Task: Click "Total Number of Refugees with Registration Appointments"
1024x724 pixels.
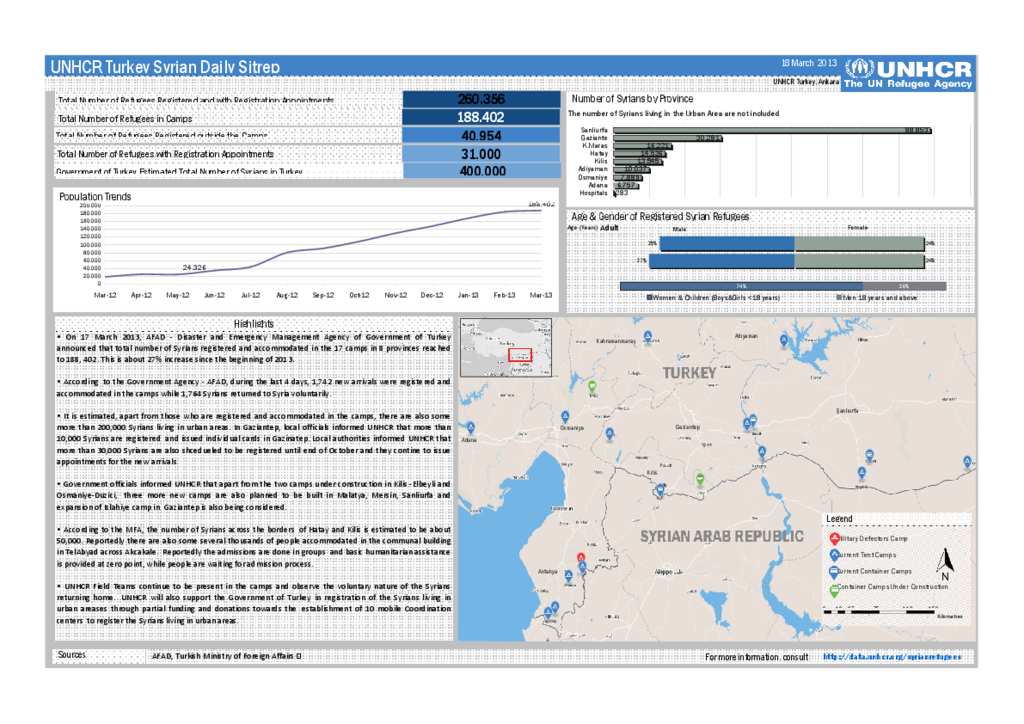Action: [165, 154]
